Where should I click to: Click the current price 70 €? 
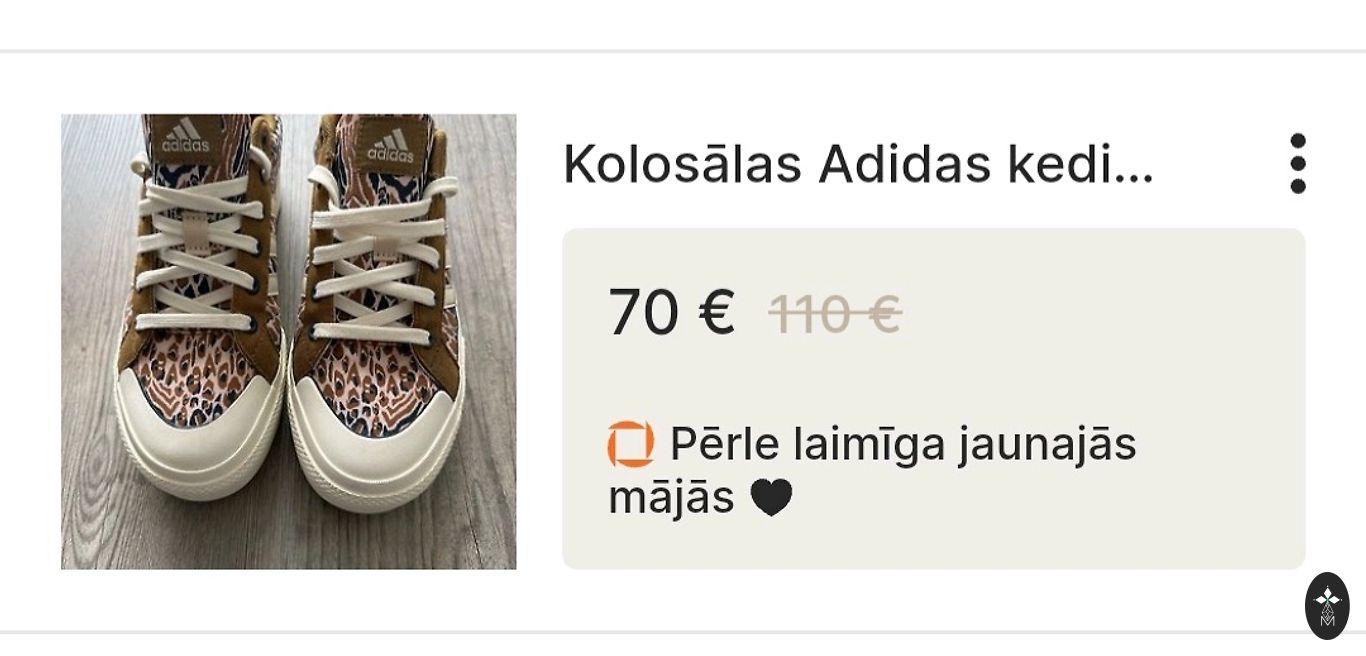[671, 312]
